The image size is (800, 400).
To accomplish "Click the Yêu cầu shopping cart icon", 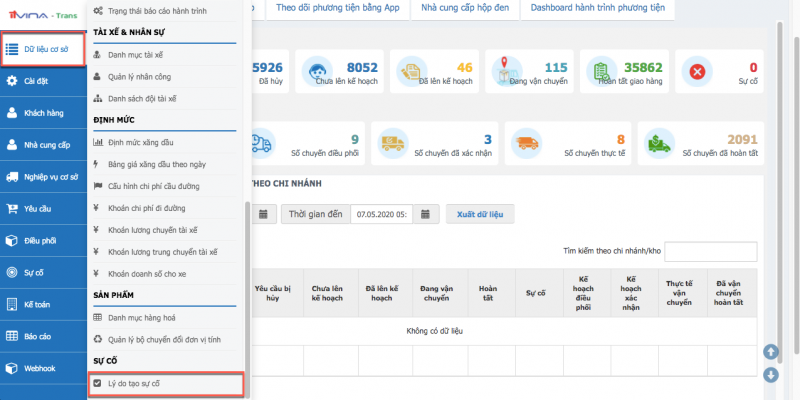I will (11, 208).
